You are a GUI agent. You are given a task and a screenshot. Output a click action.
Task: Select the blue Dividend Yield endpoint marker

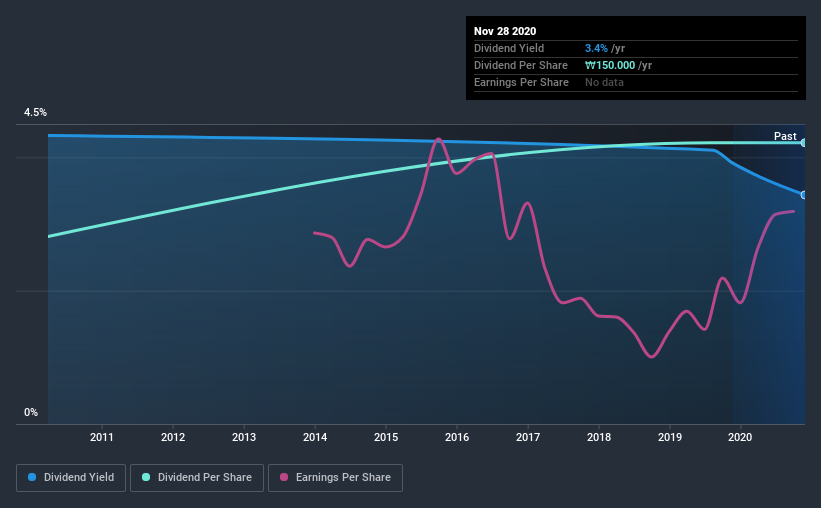tap(803, 195)
